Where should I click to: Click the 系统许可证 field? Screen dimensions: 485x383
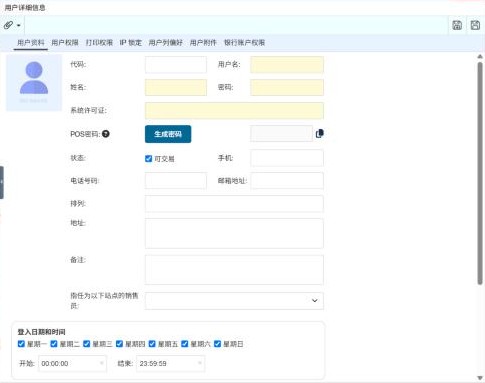234,111
